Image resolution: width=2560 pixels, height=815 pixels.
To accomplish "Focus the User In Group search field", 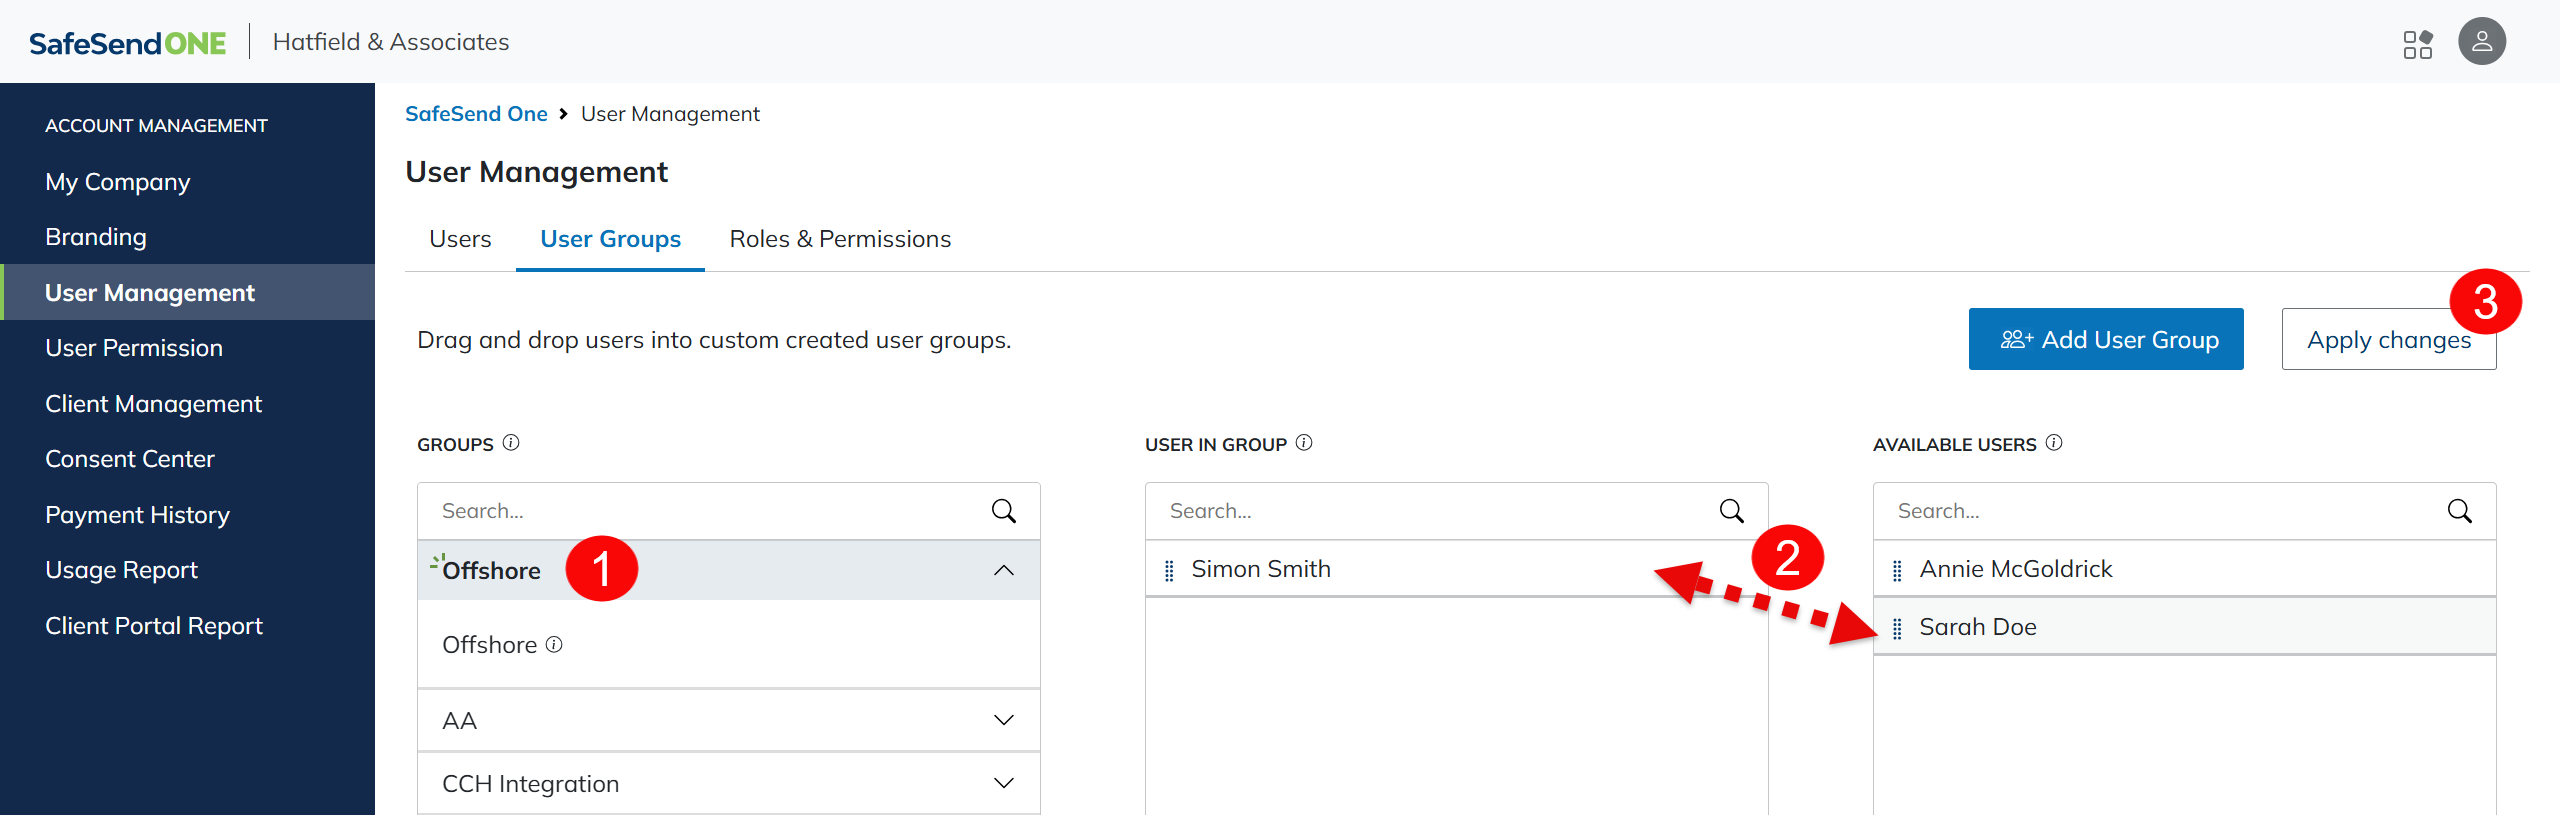I will (1430, 511).
